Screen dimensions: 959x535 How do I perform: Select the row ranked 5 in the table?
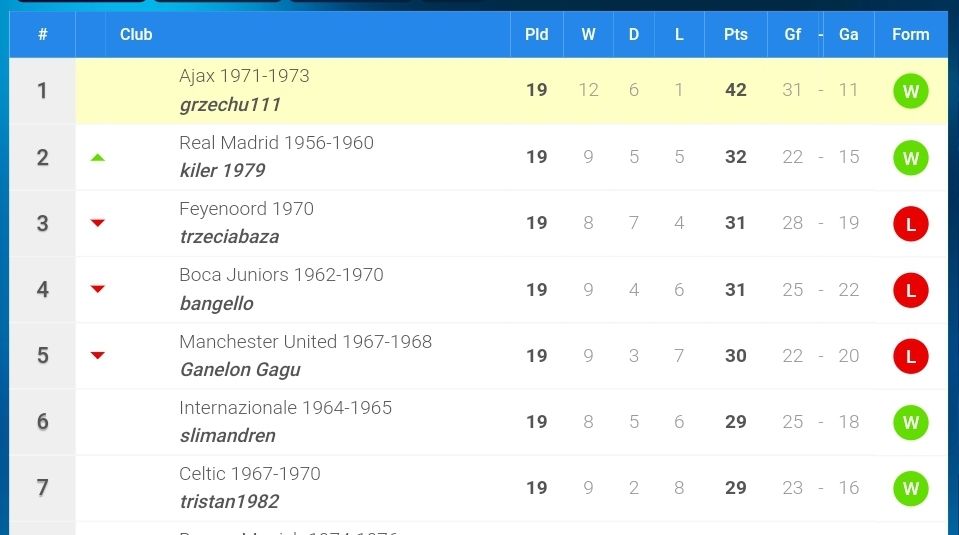[x=479, y=356]
